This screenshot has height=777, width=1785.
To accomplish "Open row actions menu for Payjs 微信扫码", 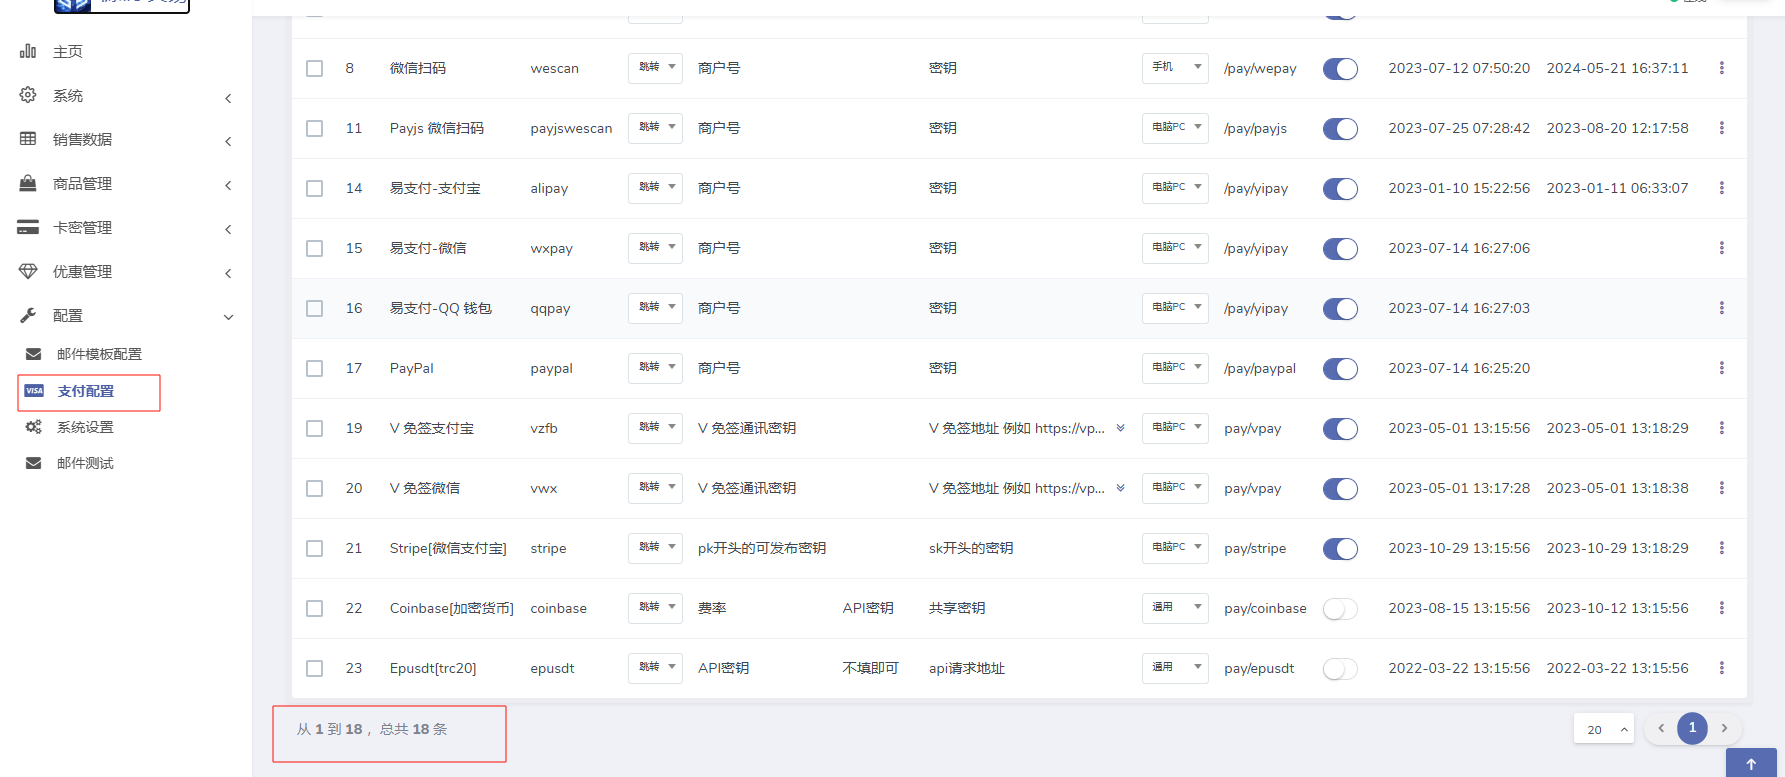I will click(x=1721, y=128).
